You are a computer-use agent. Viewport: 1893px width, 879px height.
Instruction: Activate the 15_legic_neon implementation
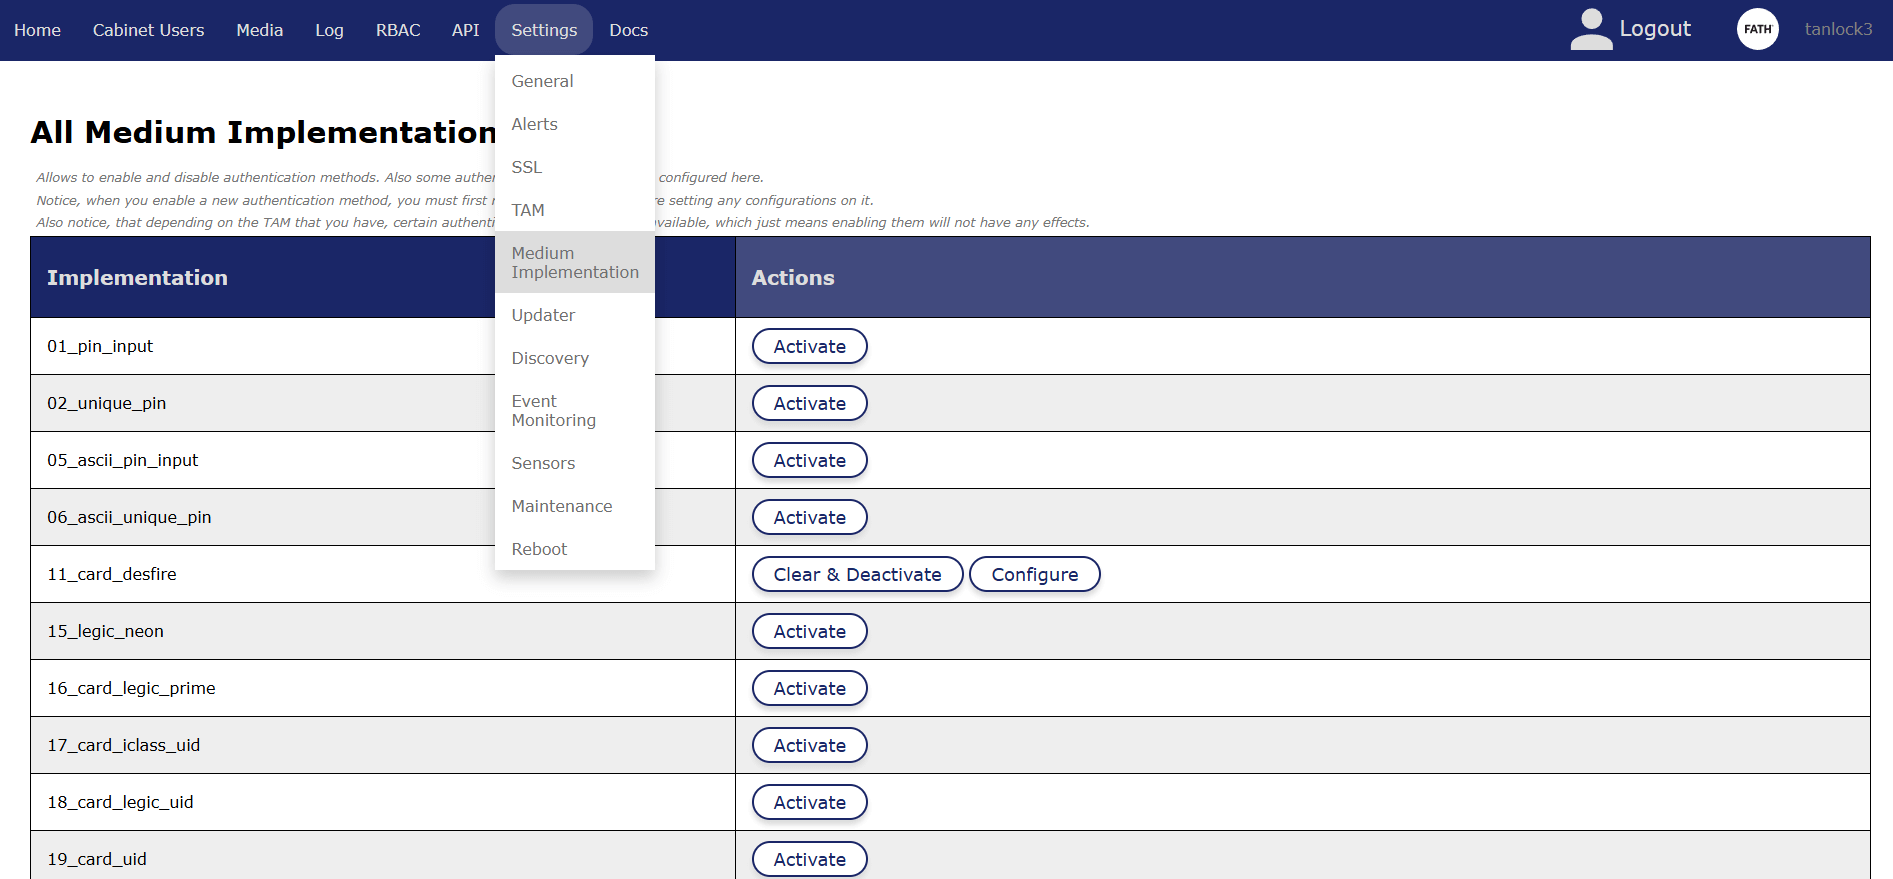click(x=809, y=631)
